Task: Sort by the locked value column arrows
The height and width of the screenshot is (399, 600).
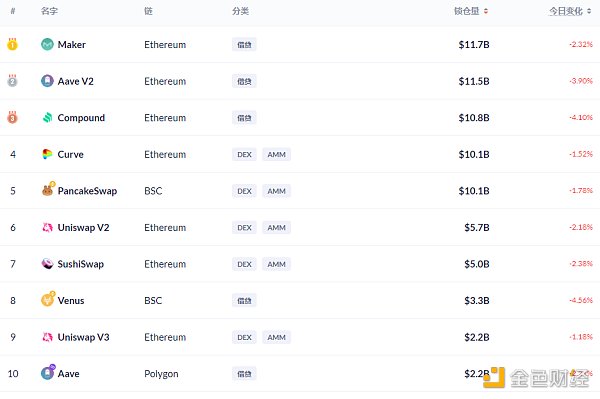Action: coord(486,11)
